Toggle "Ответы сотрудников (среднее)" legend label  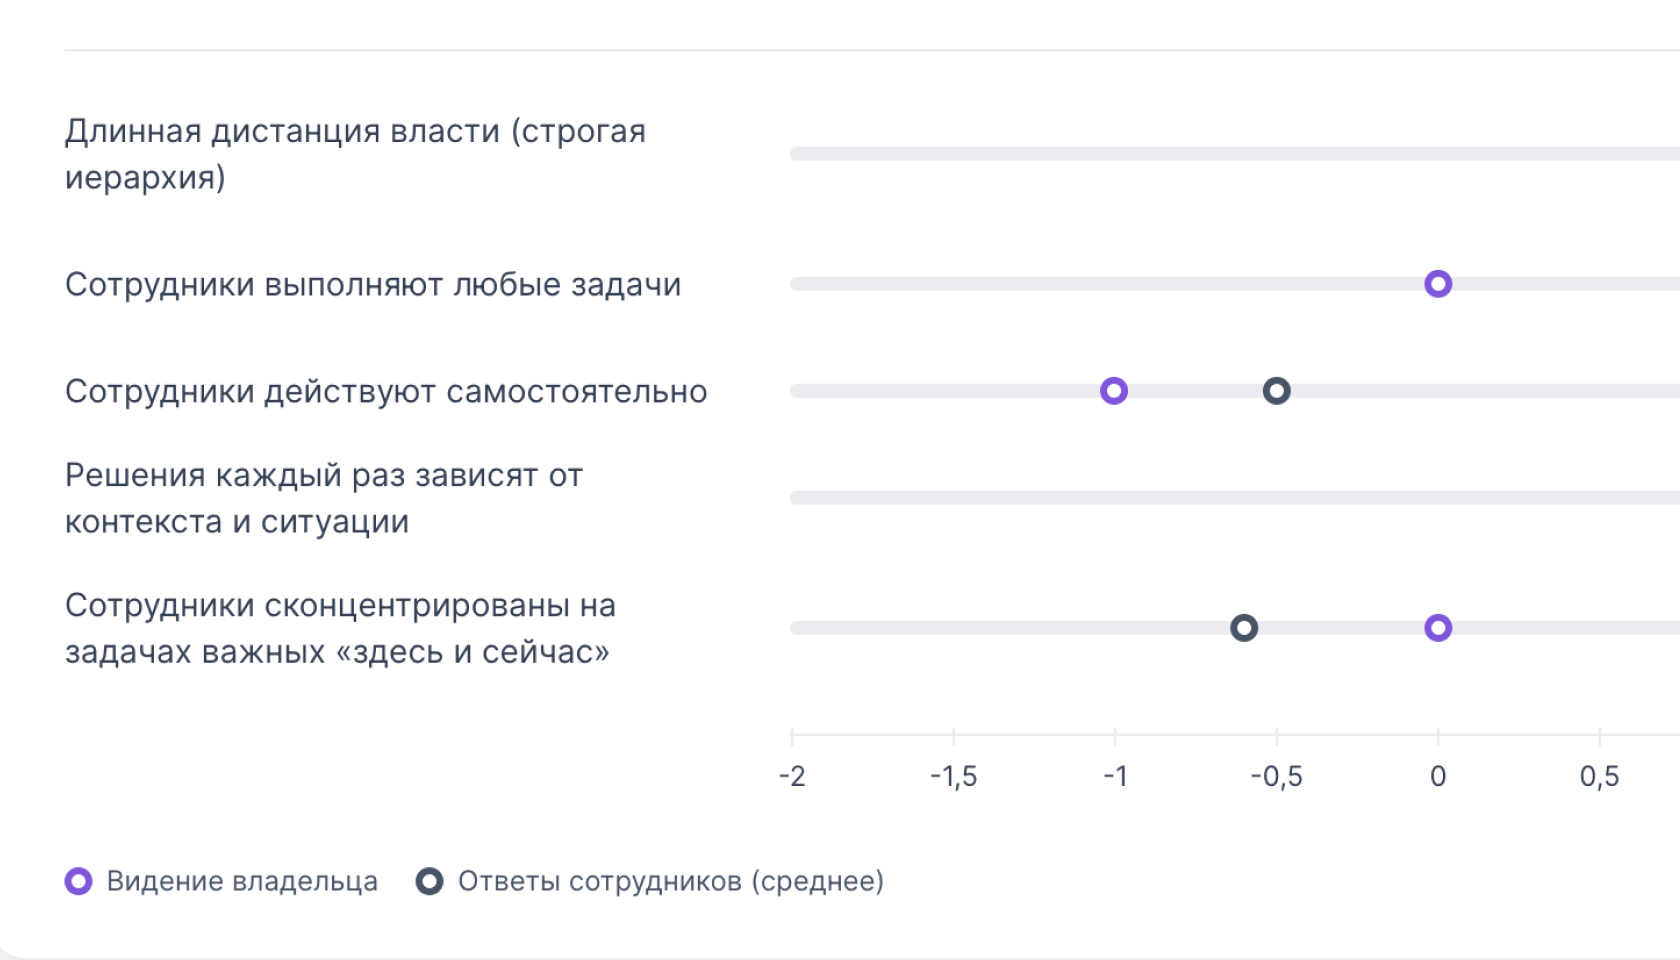point(670,881)
